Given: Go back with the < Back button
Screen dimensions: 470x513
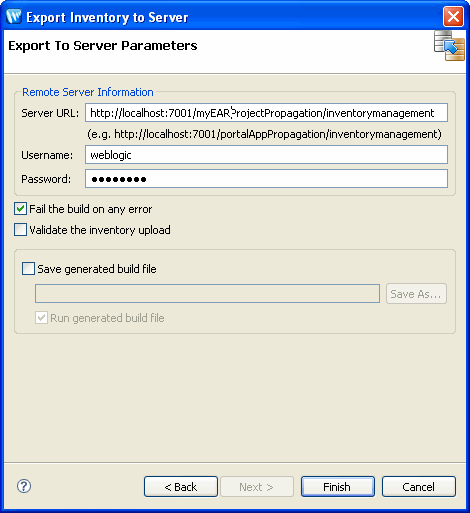Looking at the screenshot, I should coord(181,487).
